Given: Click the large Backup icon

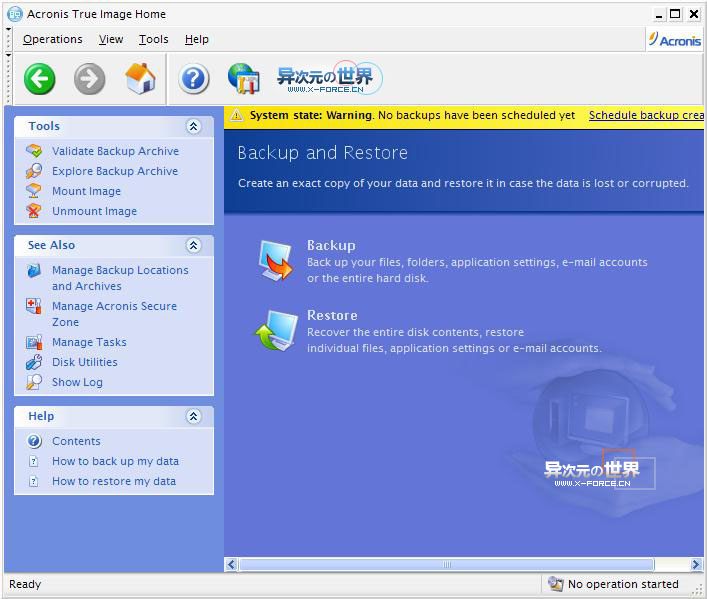Looking at the screenshot, I should pyautogui.click(x=275, y=260).
